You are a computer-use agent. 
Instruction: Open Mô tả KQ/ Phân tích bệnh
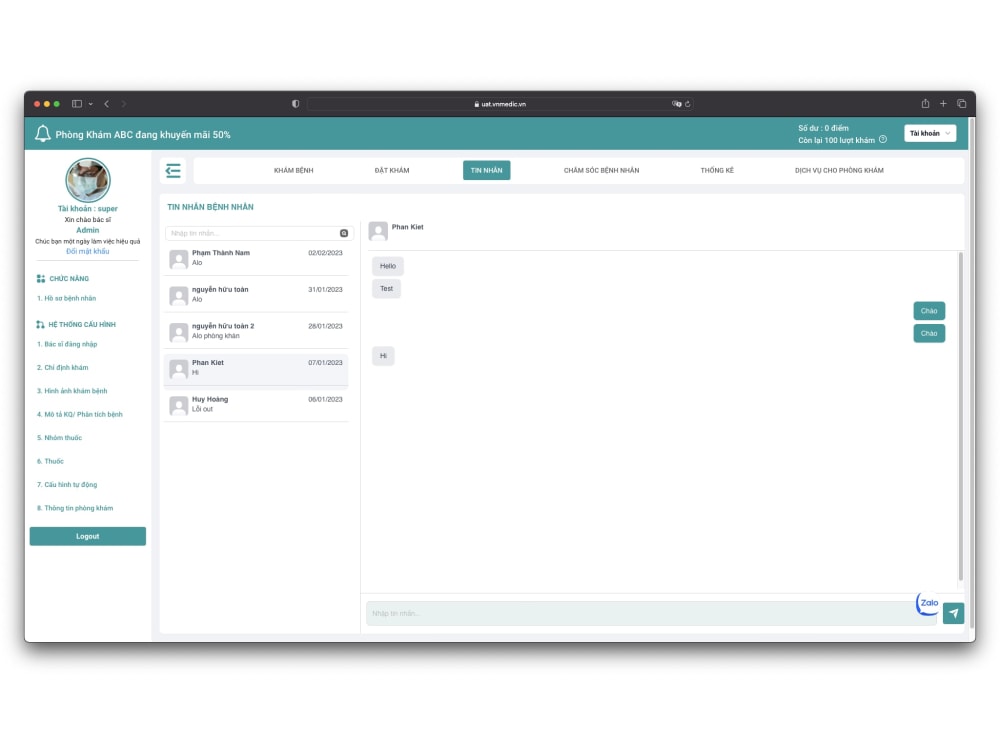tap(80, 415)
